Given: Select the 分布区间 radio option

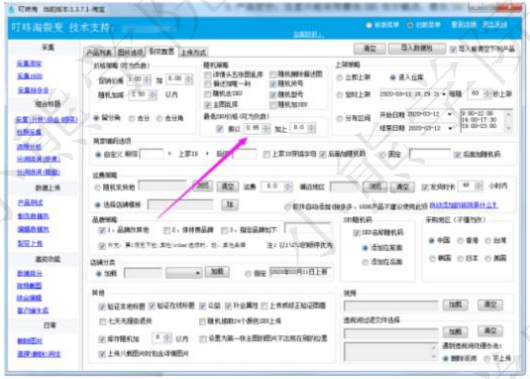Looking at the screenshot, I should 340,118.
